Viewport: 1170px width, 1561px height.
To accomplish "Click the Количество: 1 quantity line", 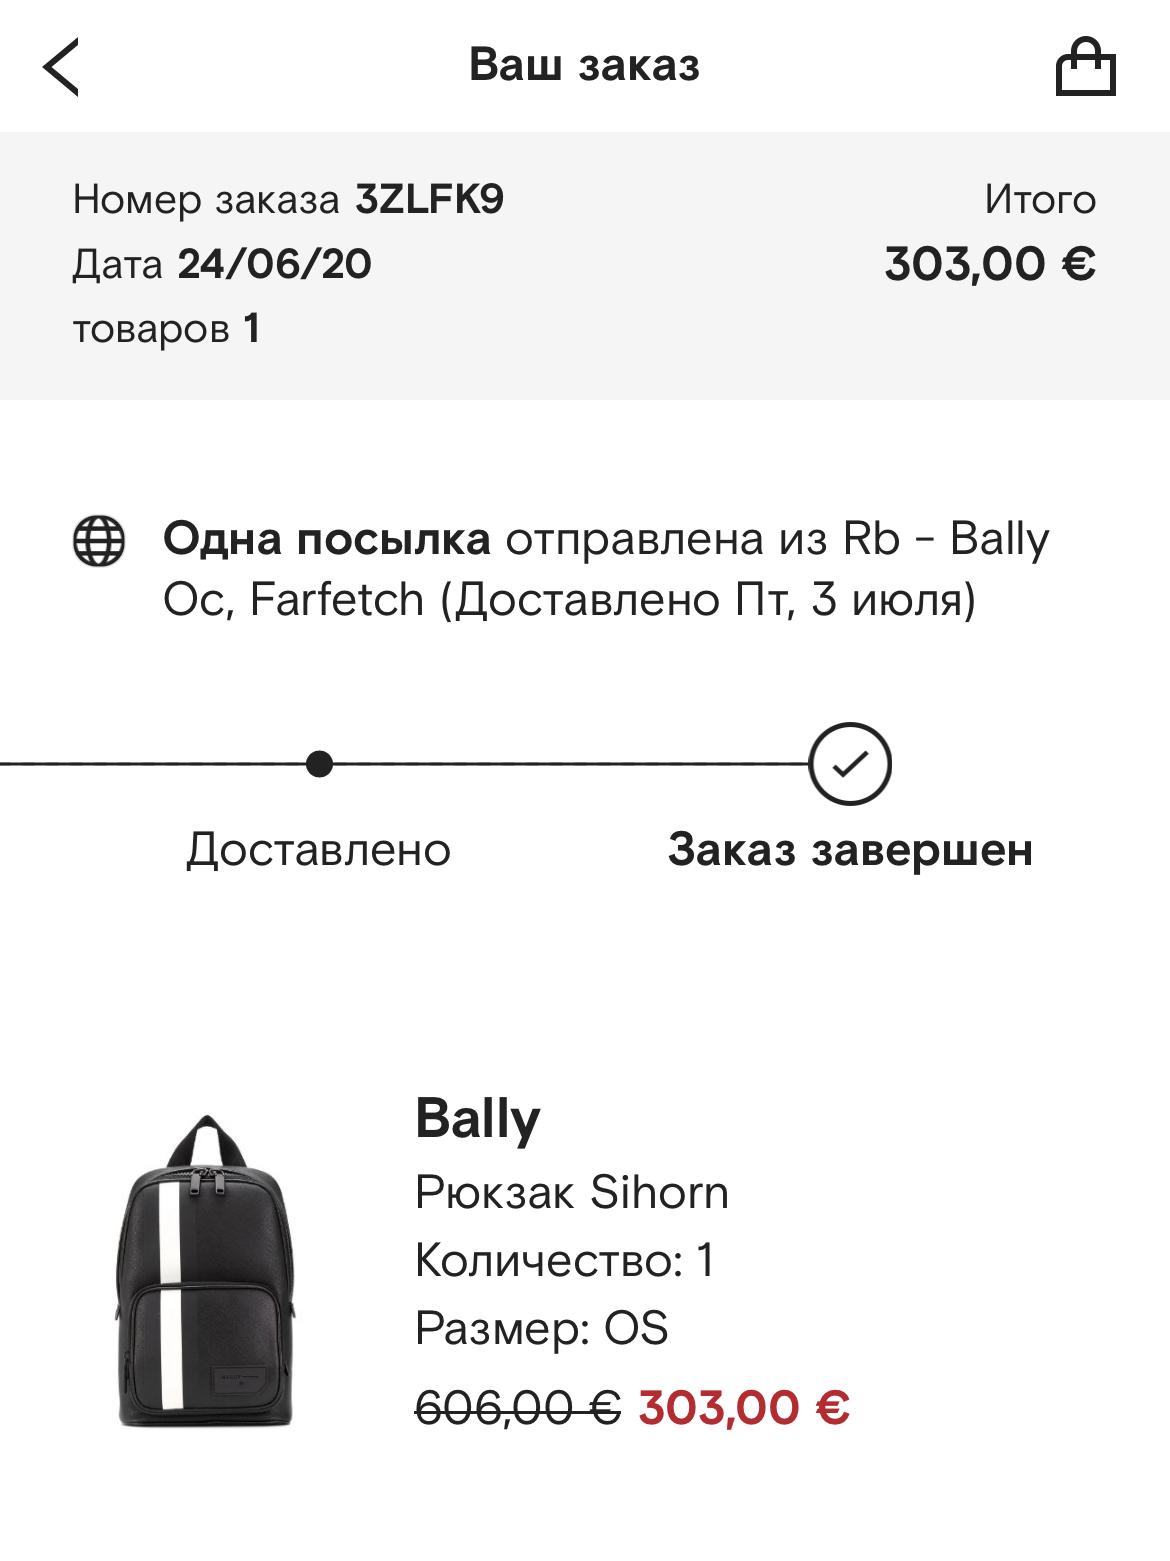I will [565, 1260].
